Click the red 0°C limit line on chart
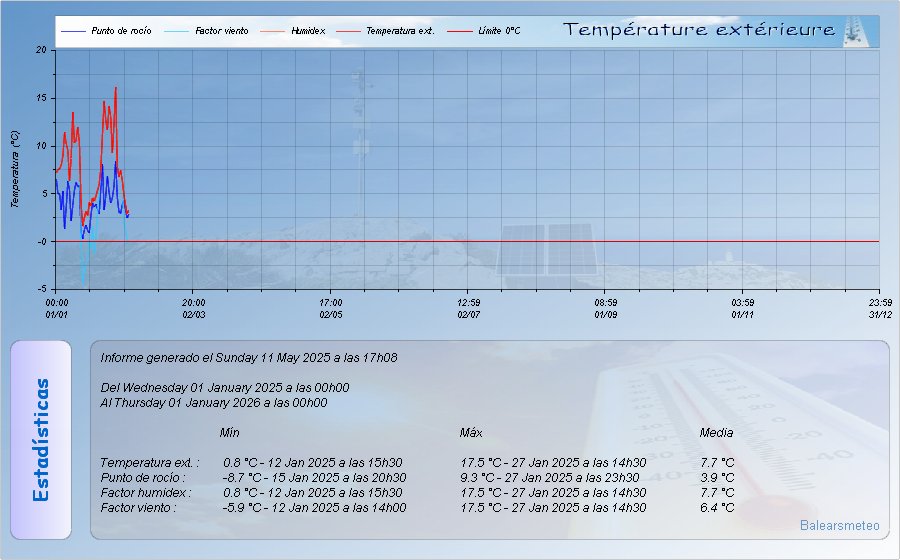Screen dimensions: 900x560 point(468,242)
